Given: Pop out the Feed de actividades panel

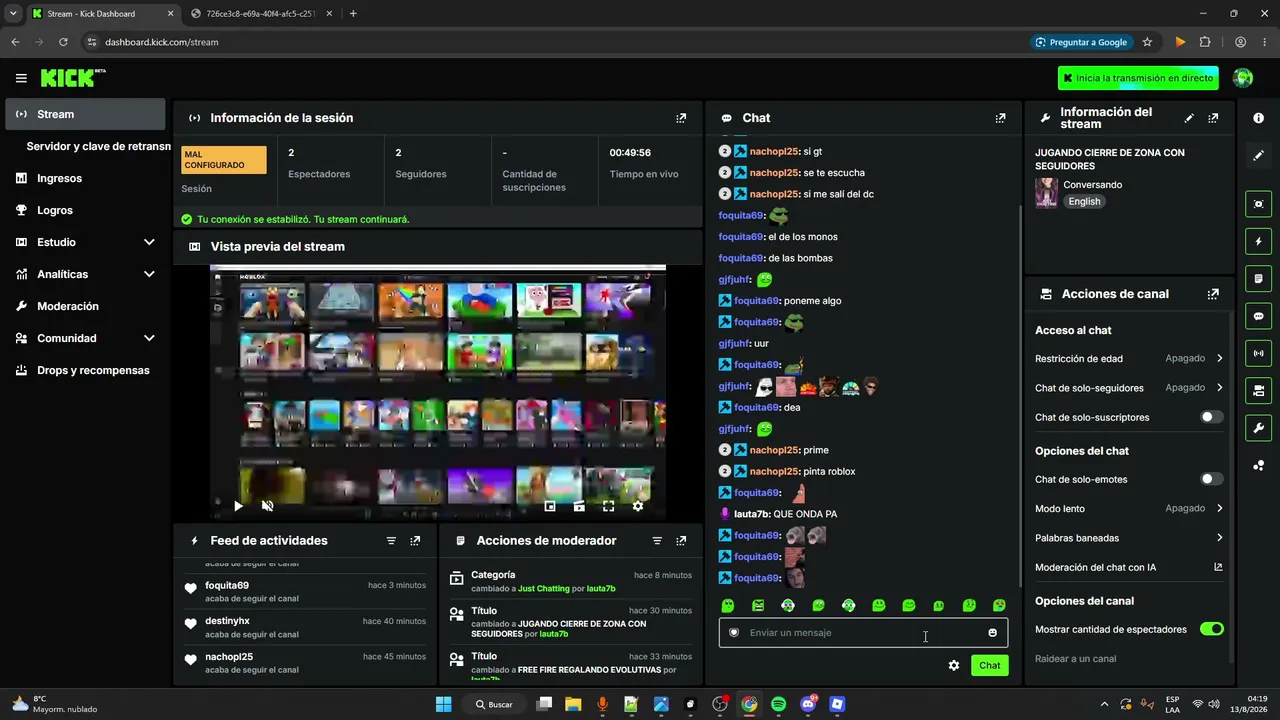Looking at the screenshot, I should coord(415,541).
